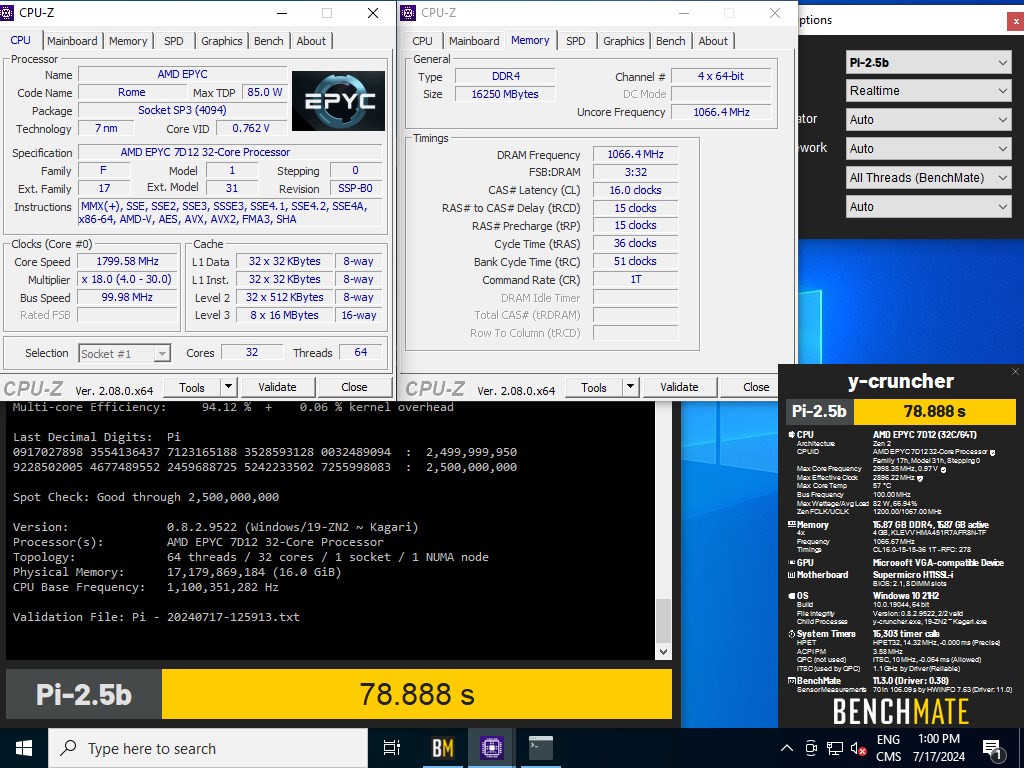Image resolution: width=1024 pixels, height=768 pixels.
Task: Click the CPU-Z icon in right title bar
Action: point(408,12)
